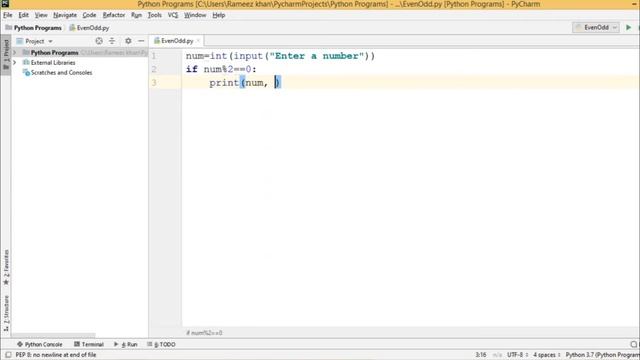Open the Window menu

[x=195, y=15]
